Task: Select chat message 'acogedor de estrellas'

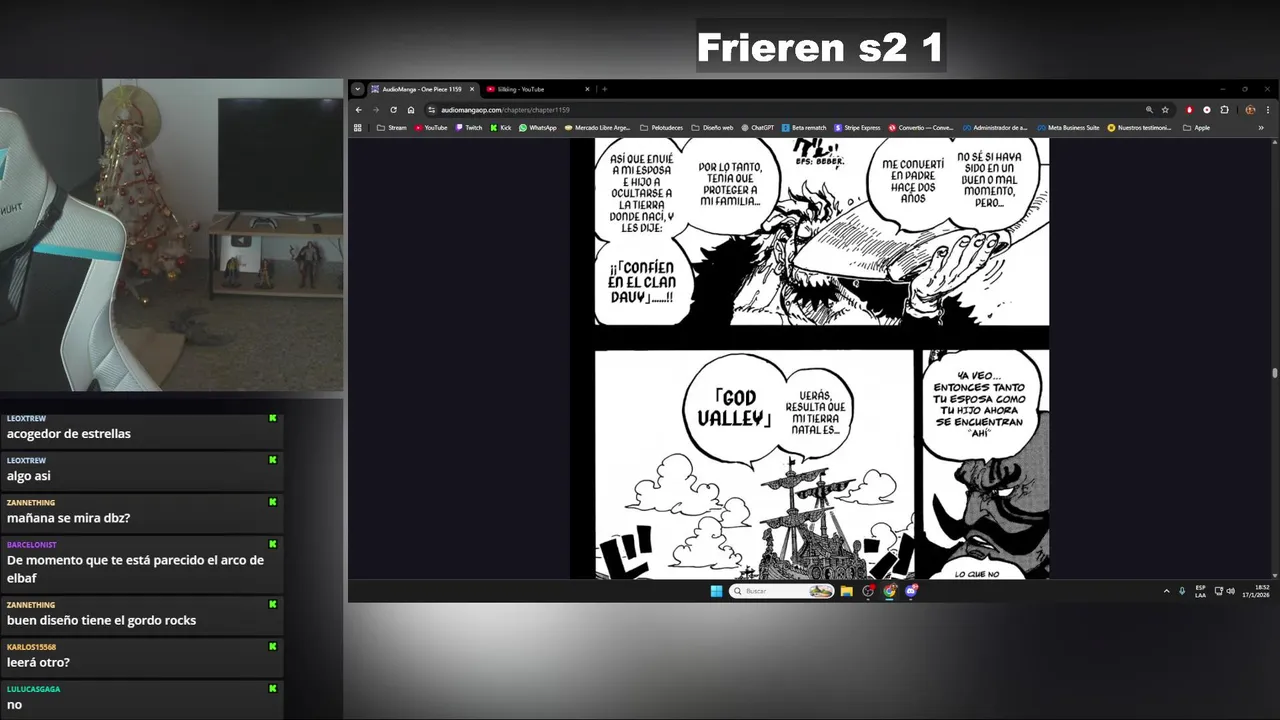Action: (x=69, y=434)
